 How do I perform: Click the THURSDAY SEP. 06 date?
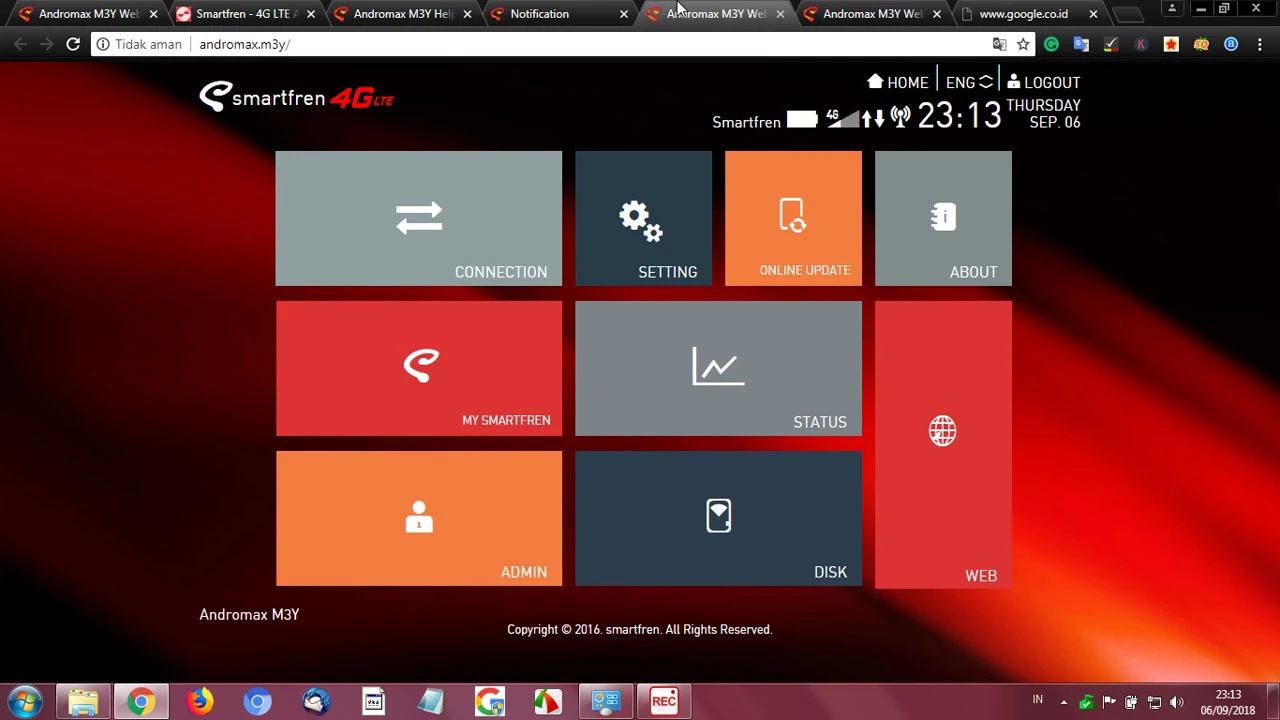1043,113
